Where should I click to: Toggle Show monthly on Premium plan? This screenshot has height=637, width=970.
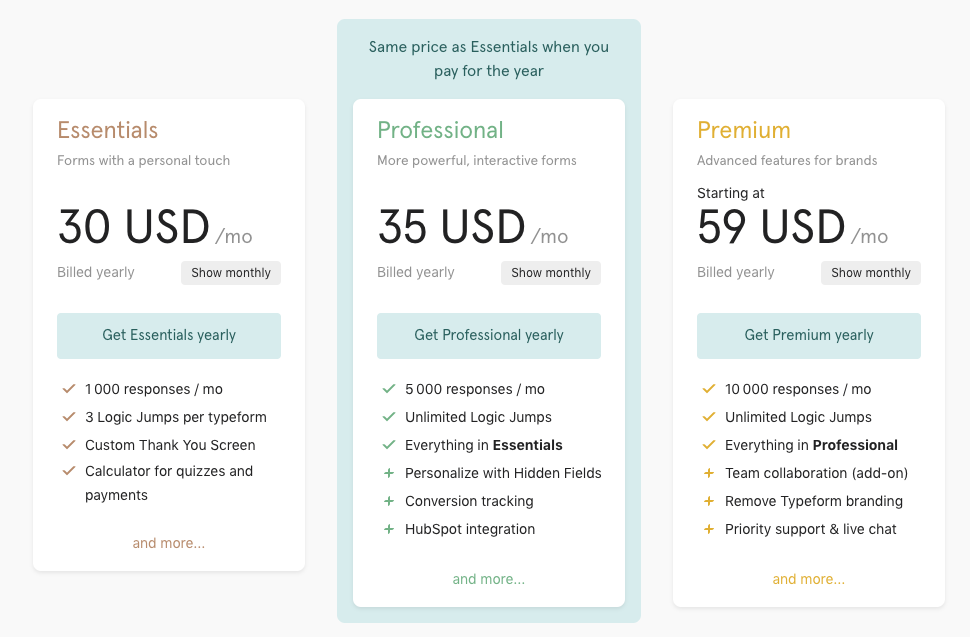[870, 273]
